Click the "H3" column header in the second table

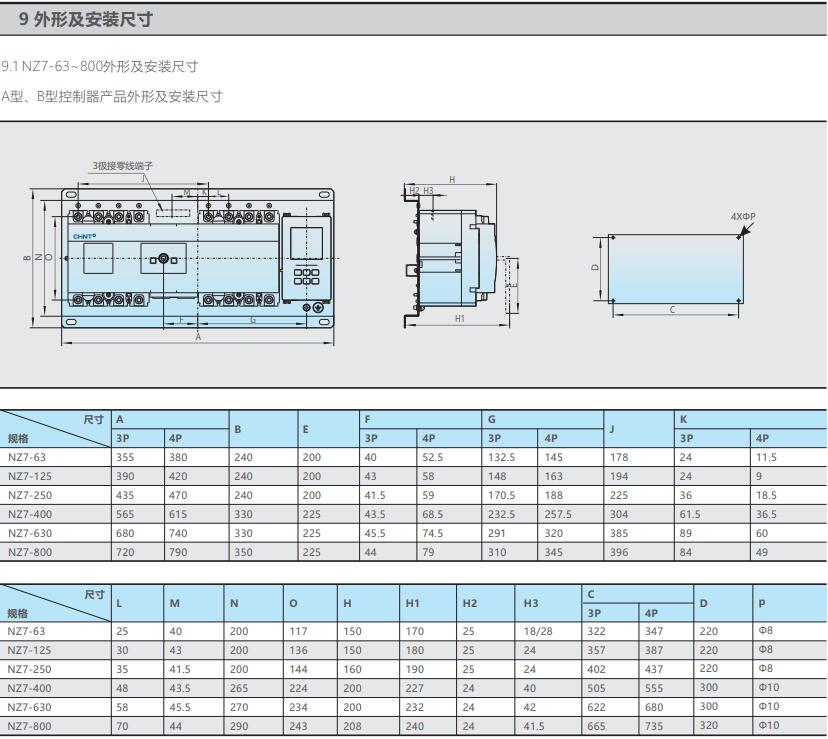tap(531, 603)
